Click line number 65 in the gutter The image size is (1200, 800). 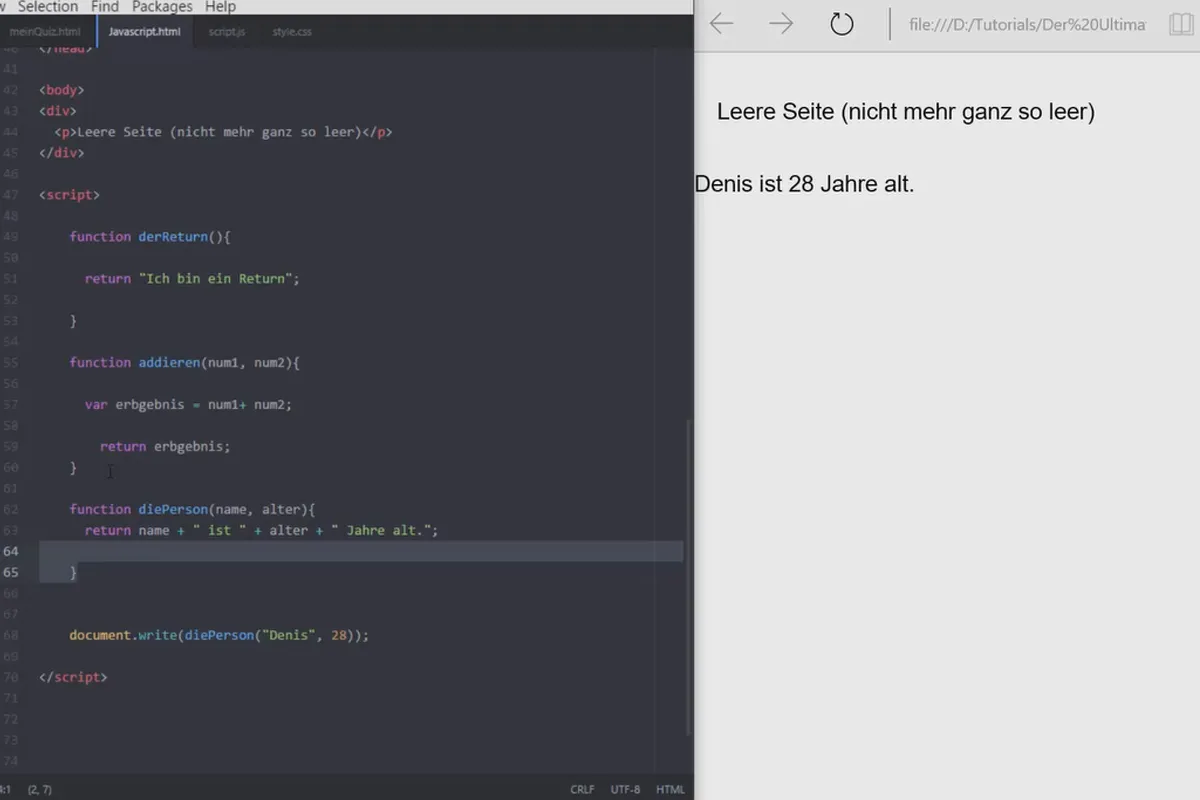pyautogui.click(x=11, y=572)
